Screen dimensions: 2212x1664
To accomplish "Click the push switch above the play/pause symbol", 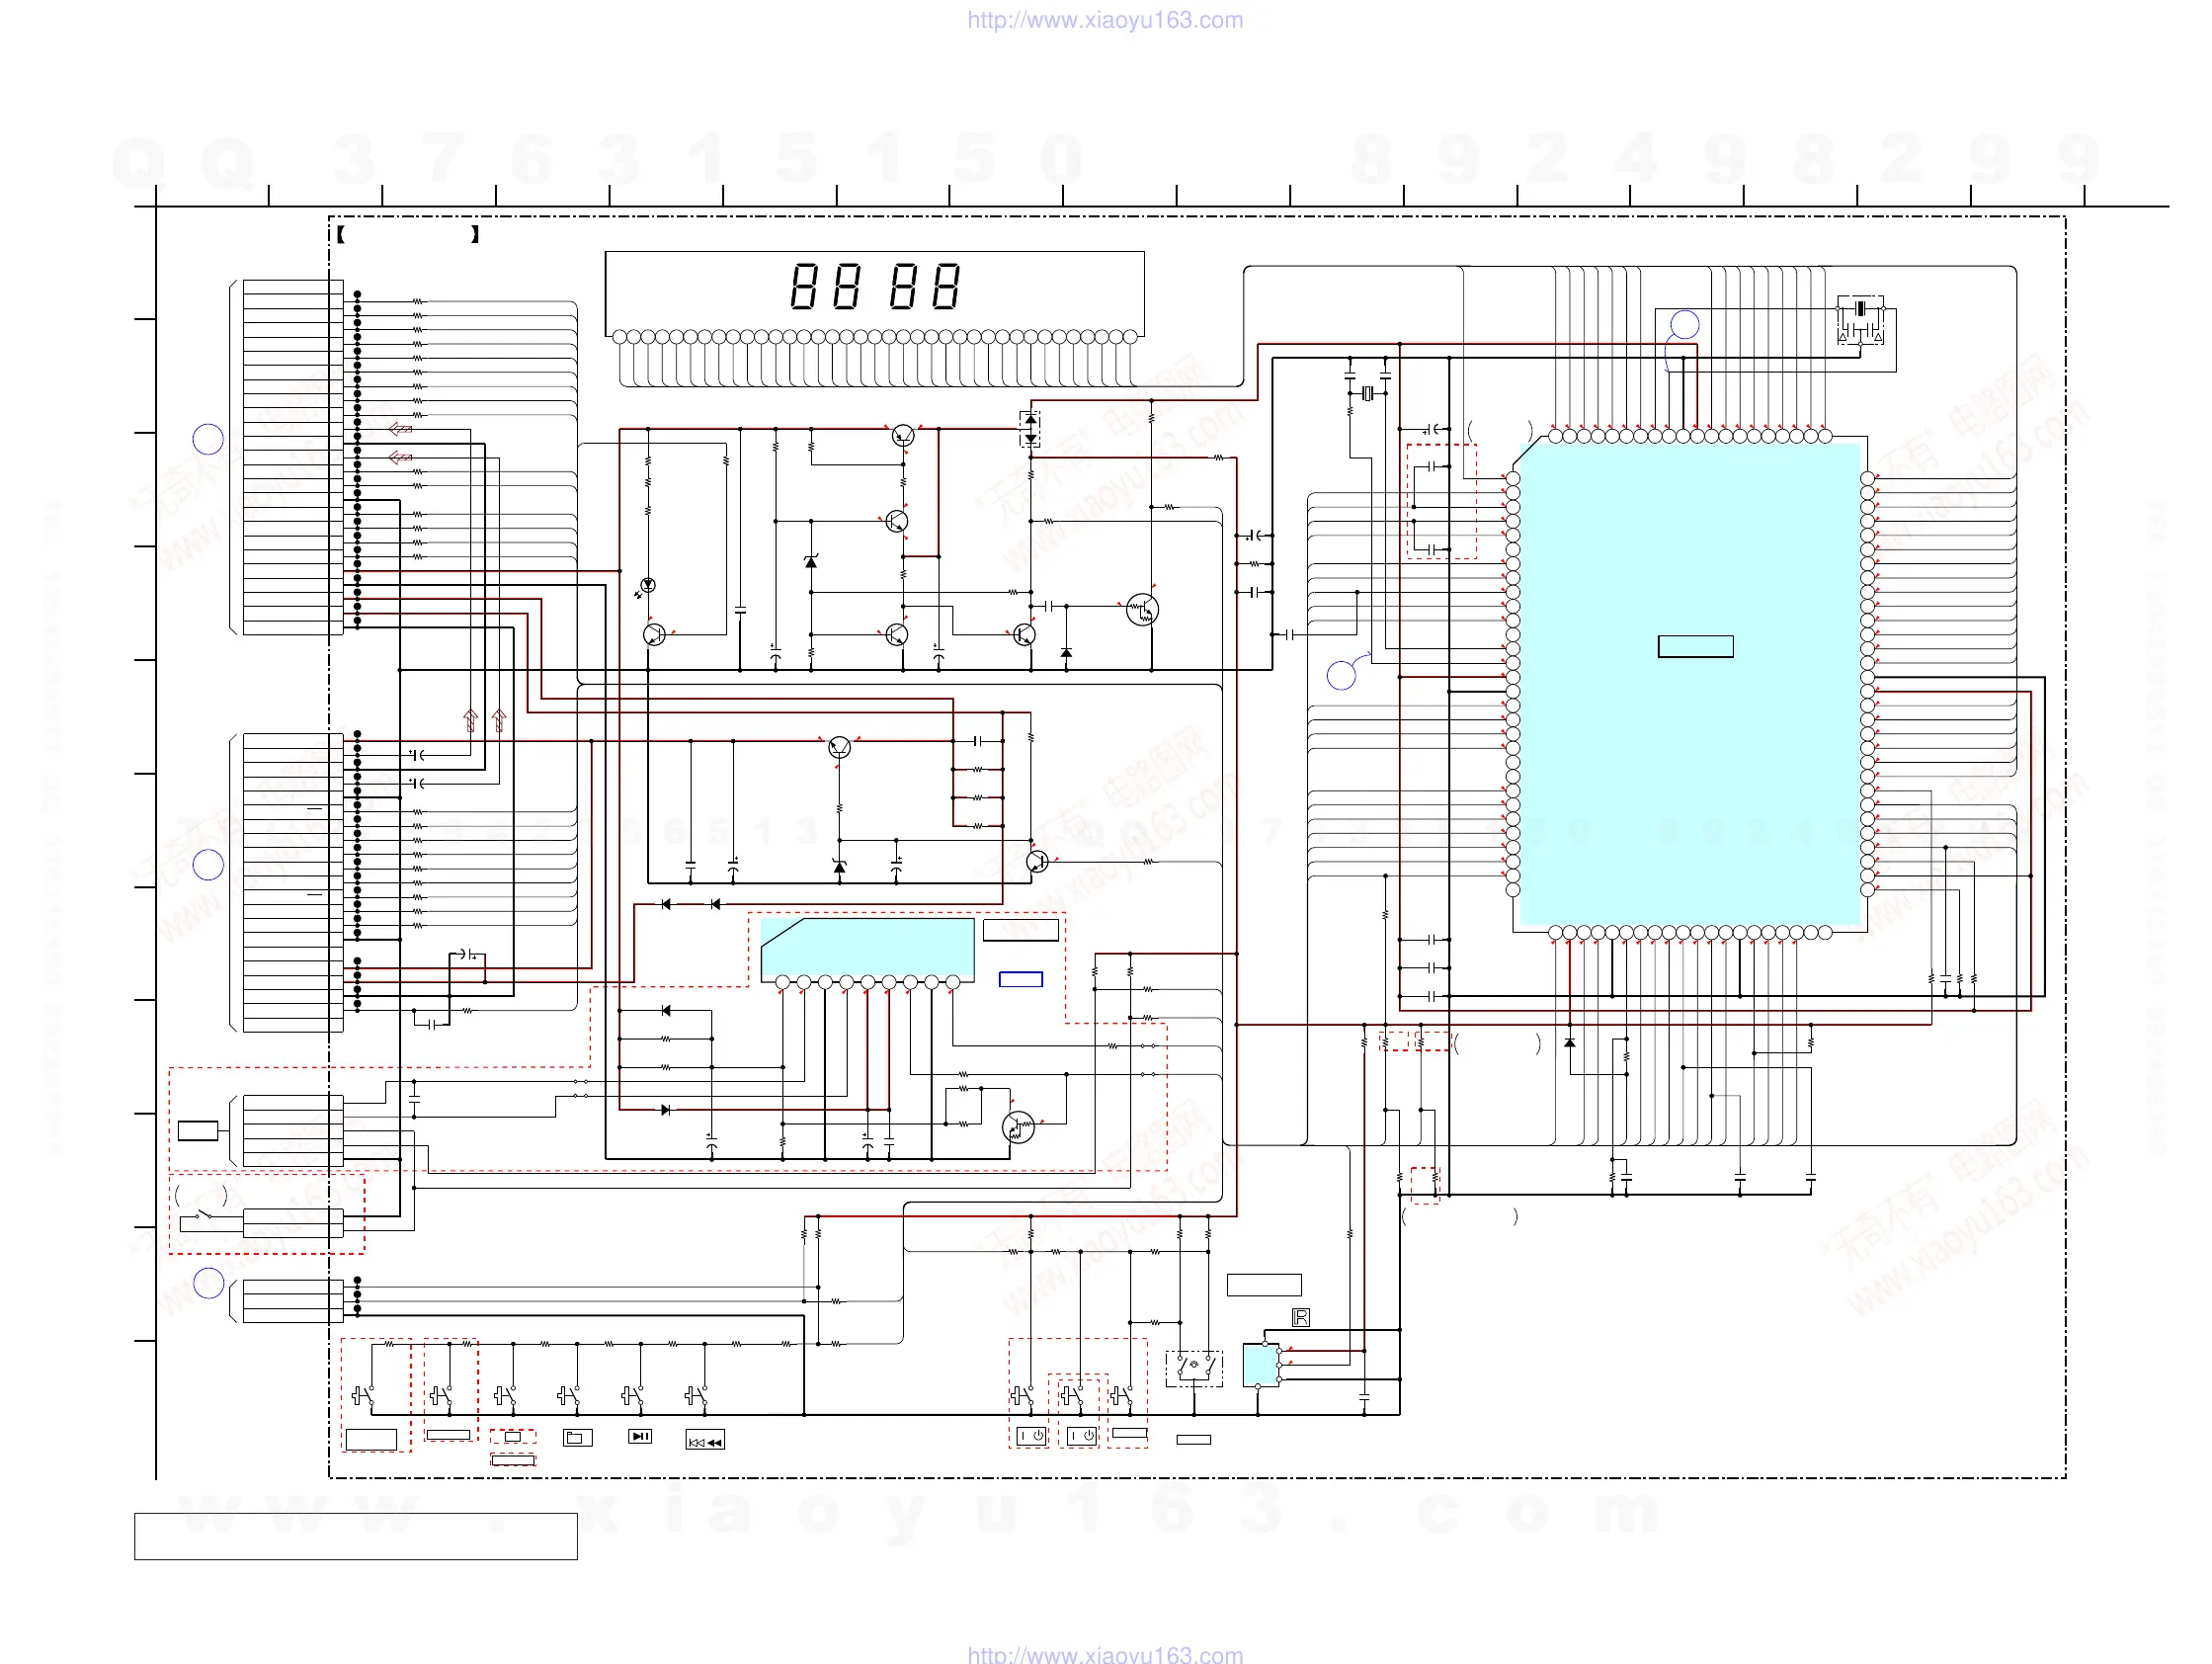I will [x=632, y=1395].
